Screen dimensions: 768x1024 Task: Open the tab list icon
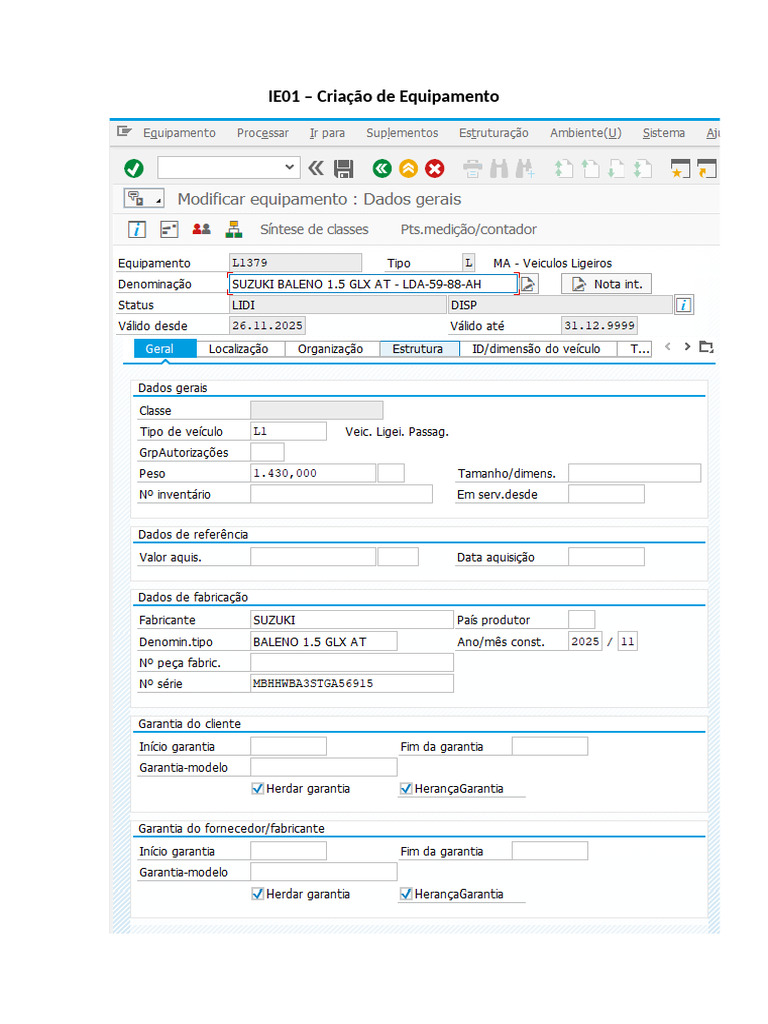point(706,347)
